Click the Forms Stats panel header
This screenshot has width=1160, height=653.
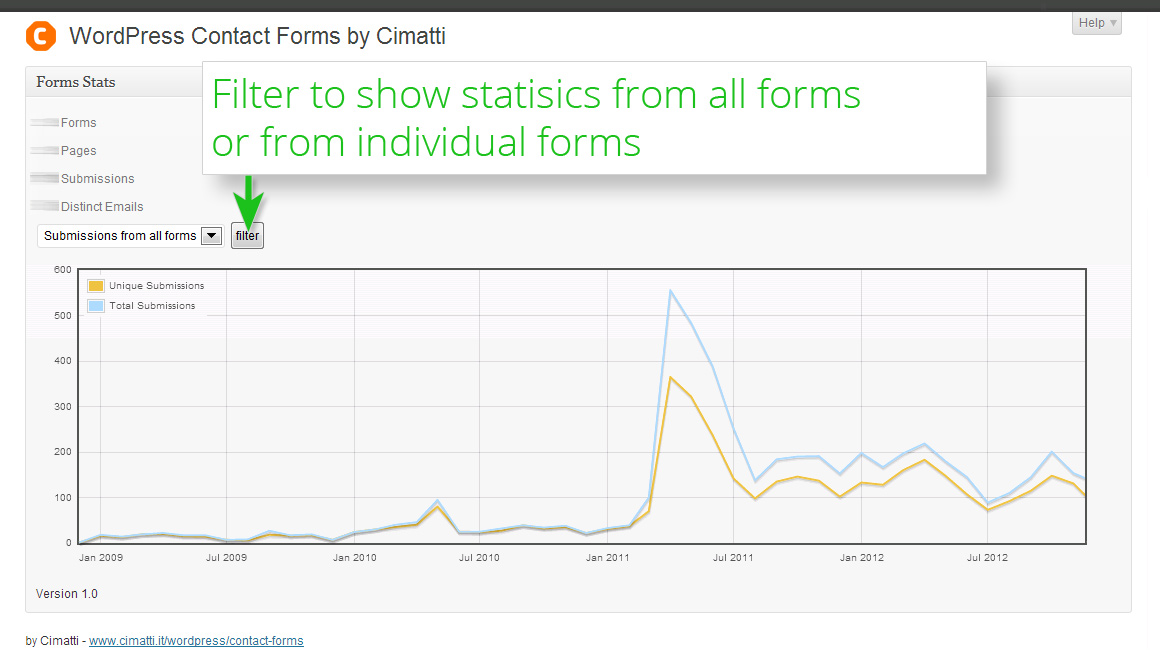75,82
